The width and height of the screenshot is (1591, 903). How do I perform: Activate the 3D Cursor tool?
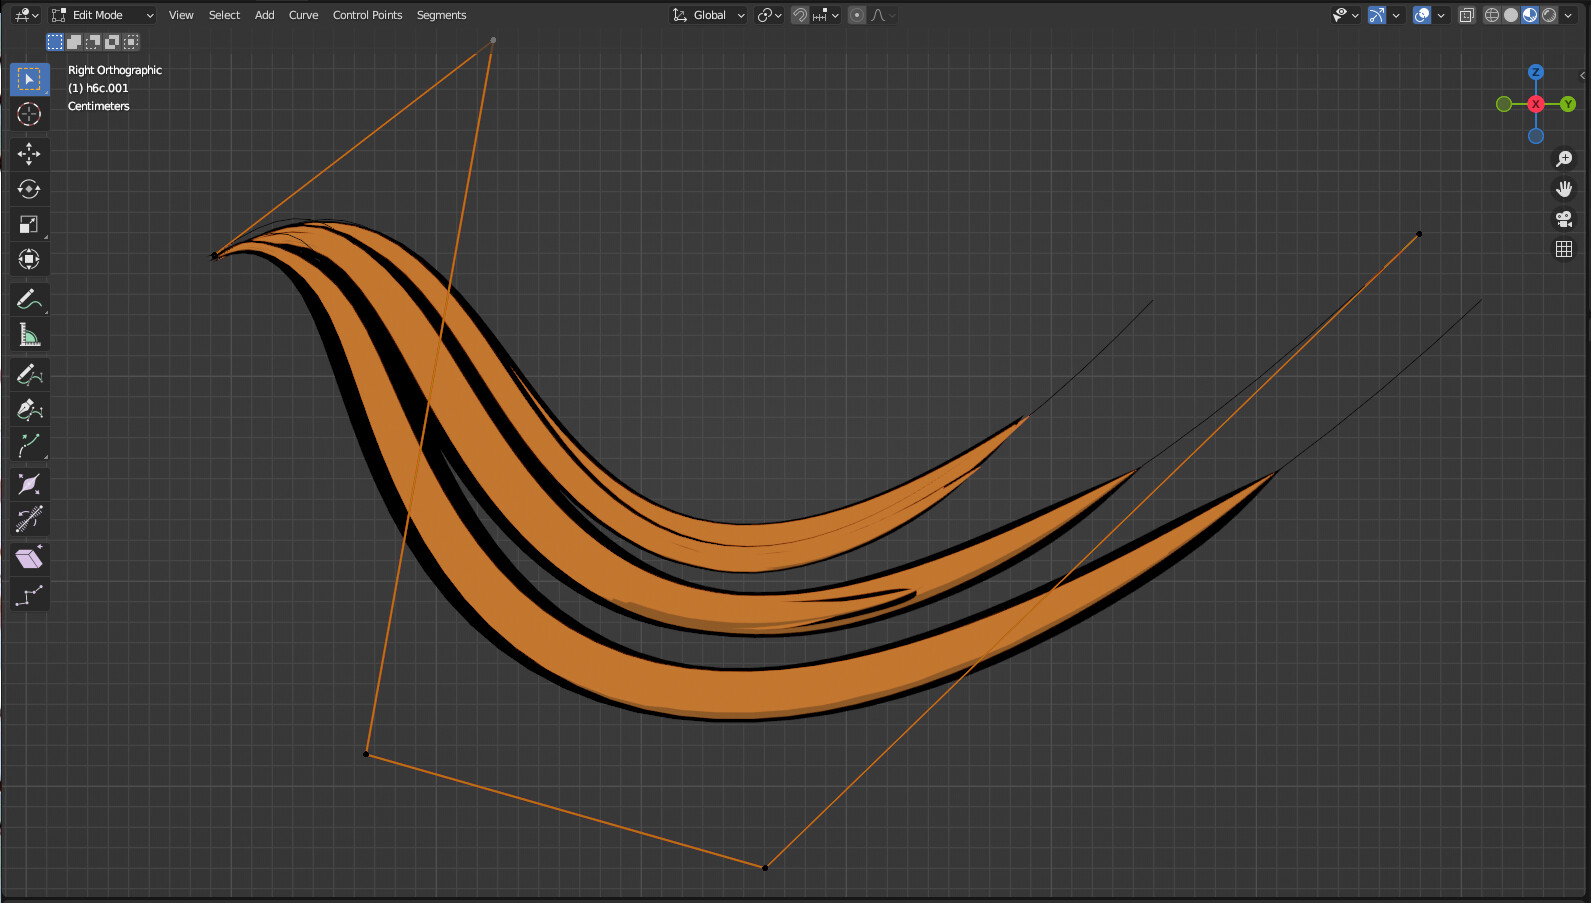pyautogui.click(x=29, y=115)
